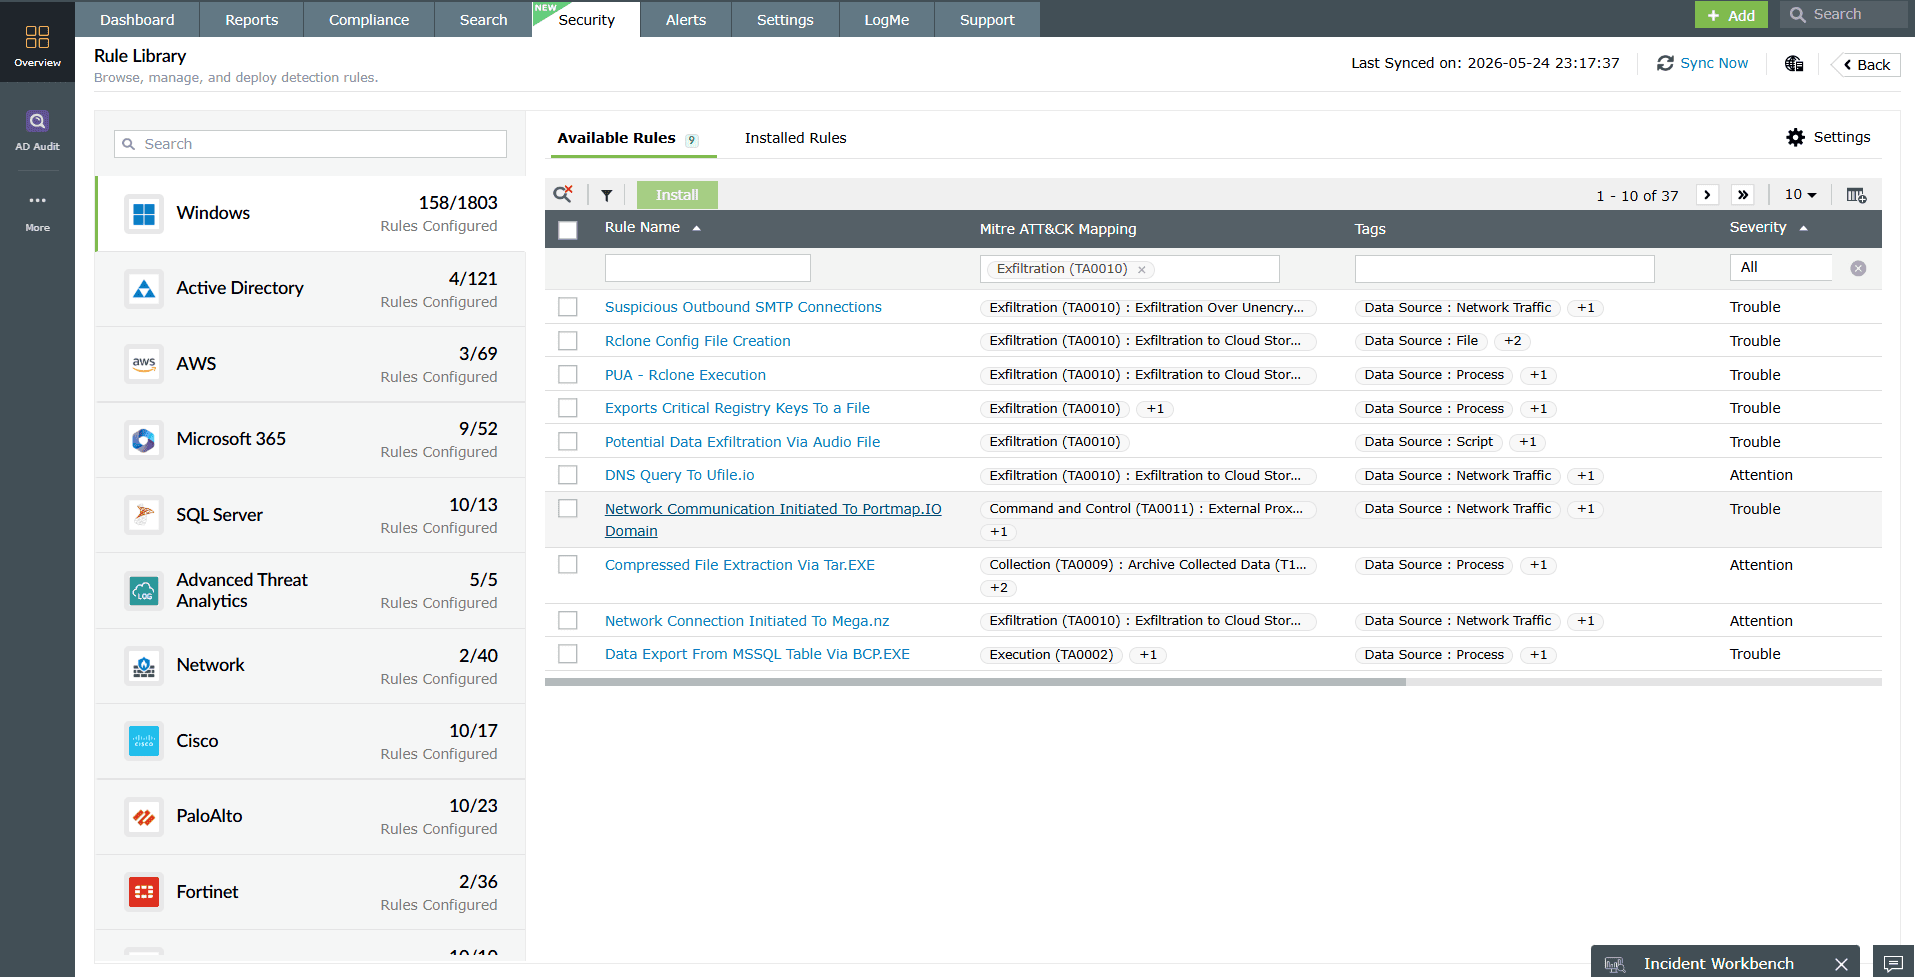Click the Active Directory category icon

pos(144,289)
